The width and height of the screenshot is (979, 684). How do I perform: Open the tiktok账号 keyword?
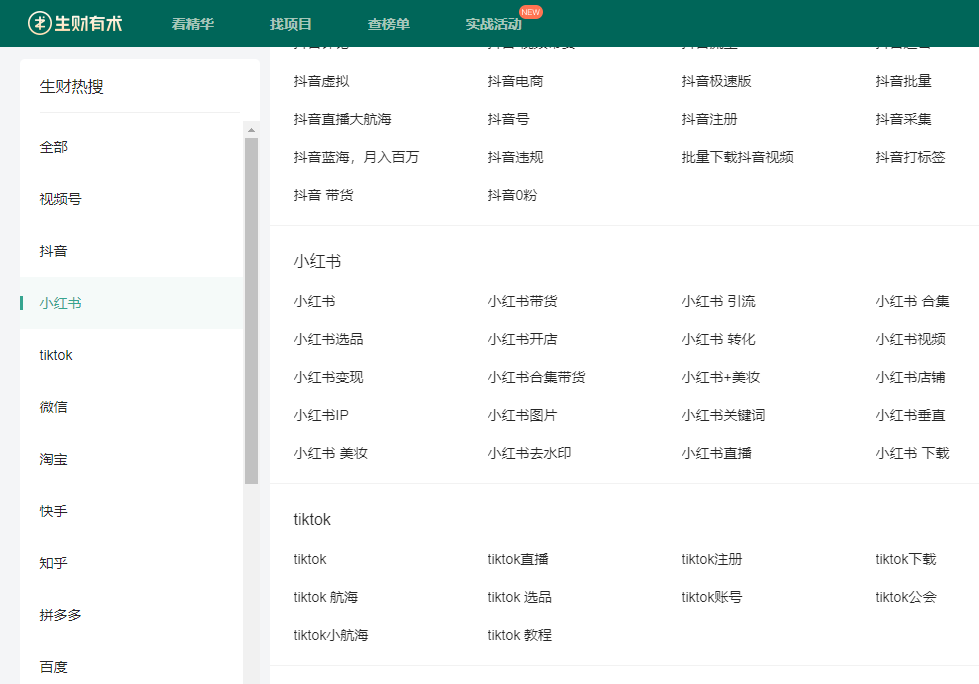tap(712, 598)
